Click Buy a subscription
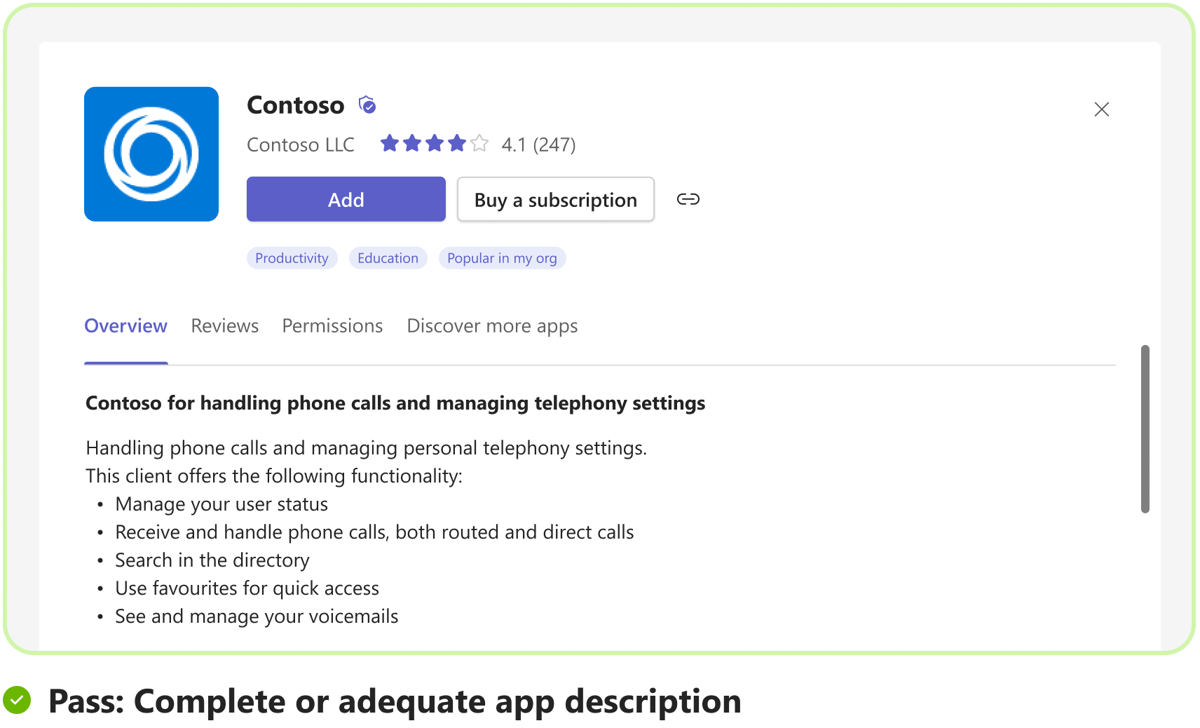Image resolution: width=1200 pixels, height=728 pixels. pyautogui.click(x=555, y=200)
